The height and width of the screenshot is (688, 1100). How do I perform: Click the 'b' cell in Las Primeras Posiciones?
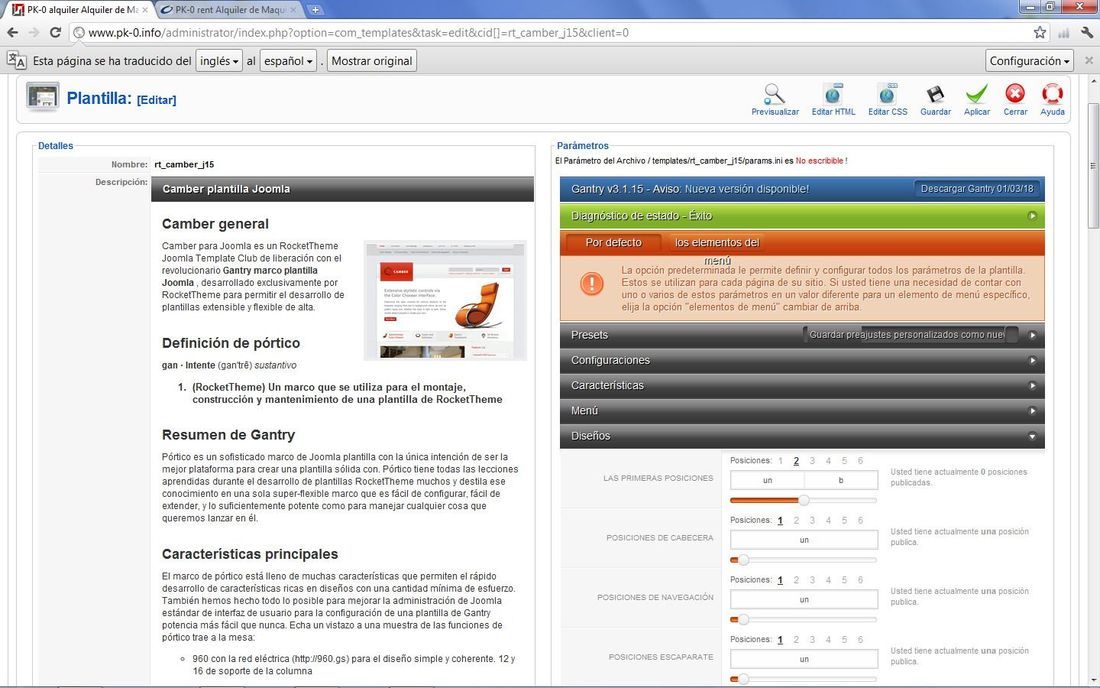[x=841, y=480]
